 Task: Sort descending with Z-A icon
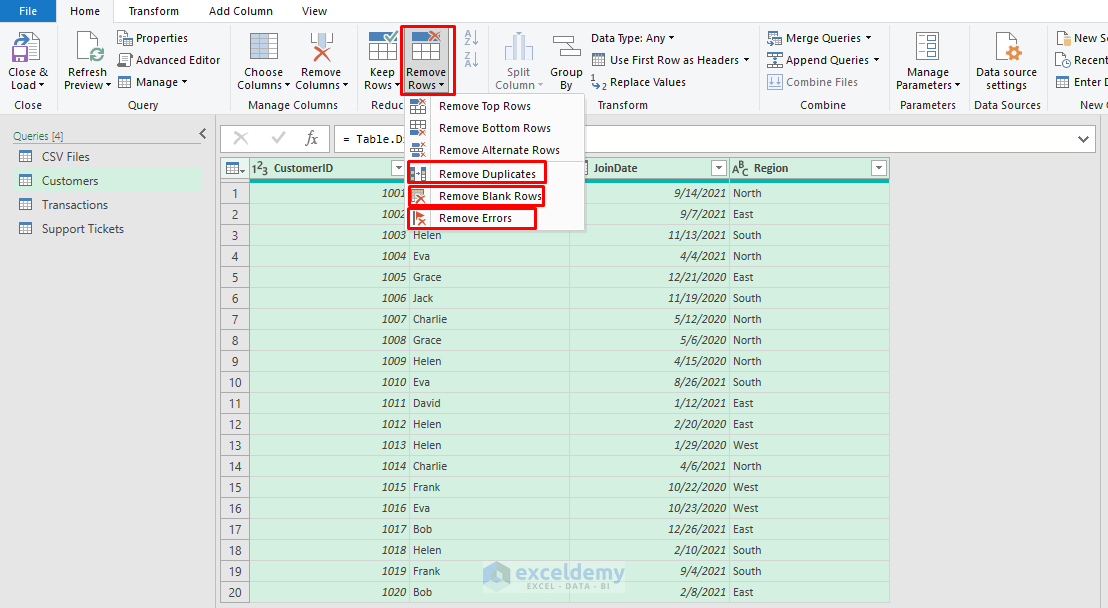pos(471,59)
